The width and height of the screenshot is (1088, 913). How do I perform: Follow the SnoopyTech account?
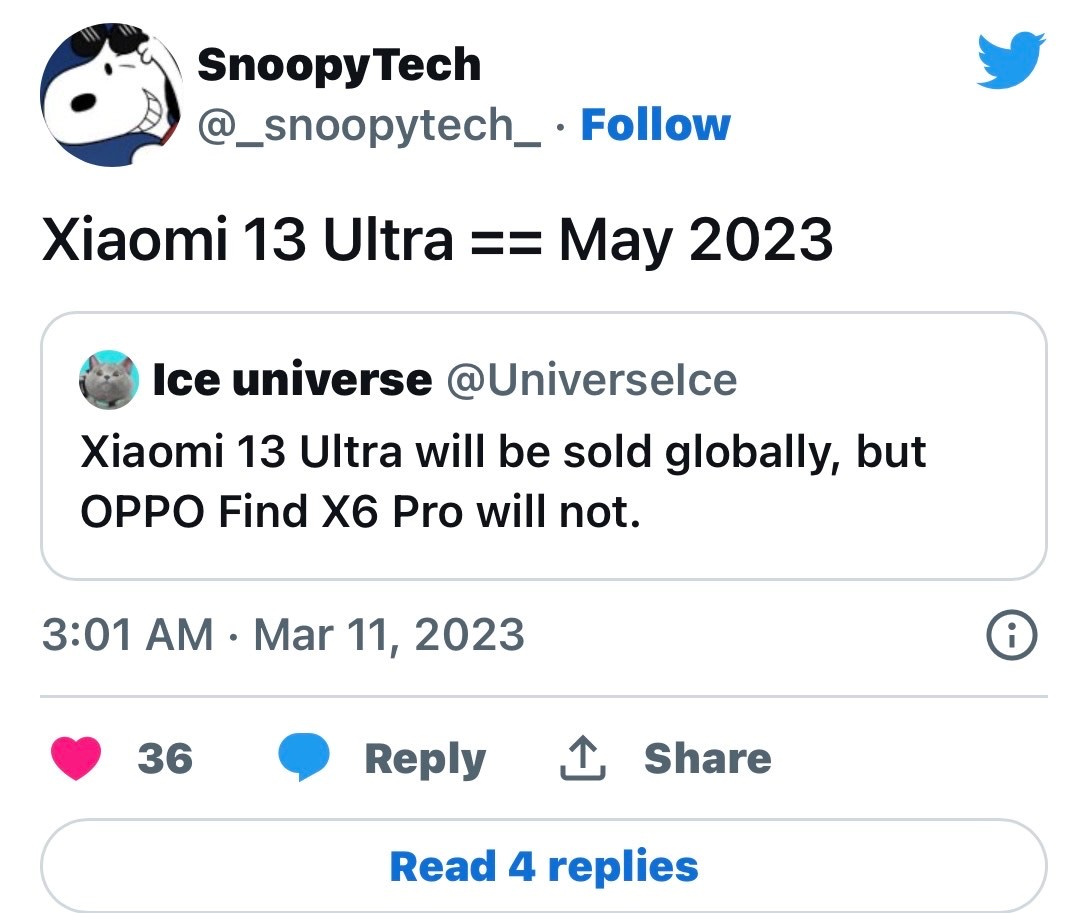point(655,125)
